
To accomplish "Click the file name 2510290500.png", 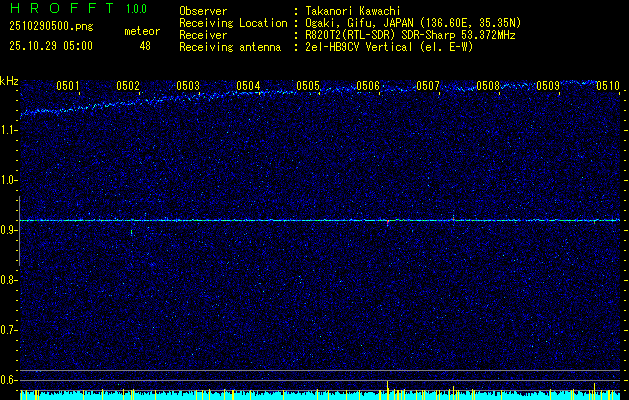I will (51, 26).
